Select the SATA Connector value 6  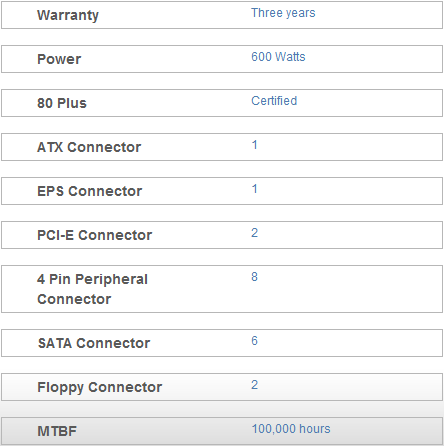coord(254,341)
